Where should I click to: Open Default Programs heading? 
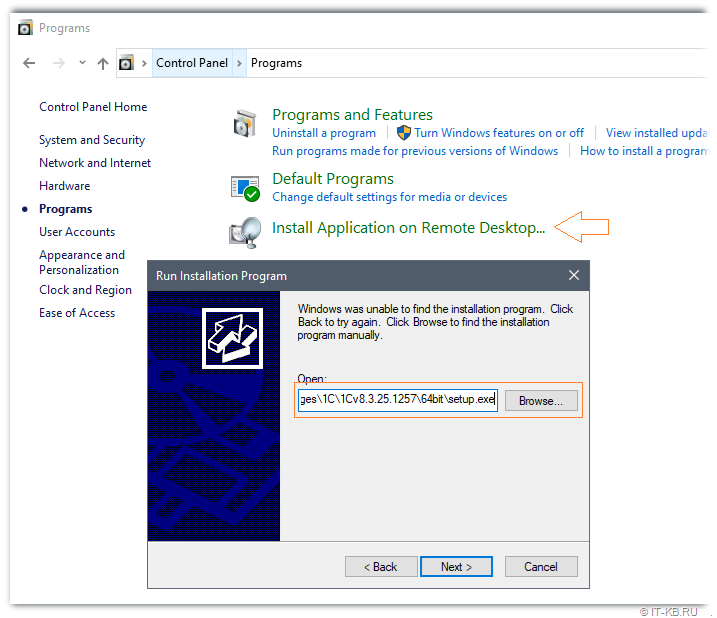(333, 178)
